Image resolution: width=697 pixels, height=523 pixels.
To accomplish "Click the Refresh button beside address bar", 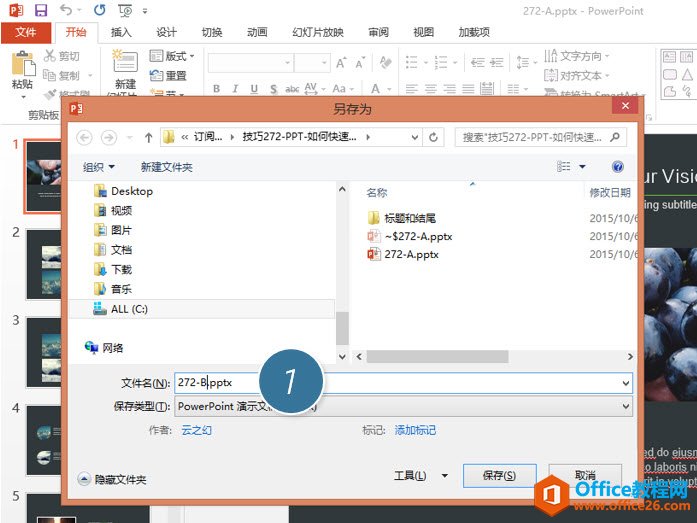I will [x=433, y=137].
